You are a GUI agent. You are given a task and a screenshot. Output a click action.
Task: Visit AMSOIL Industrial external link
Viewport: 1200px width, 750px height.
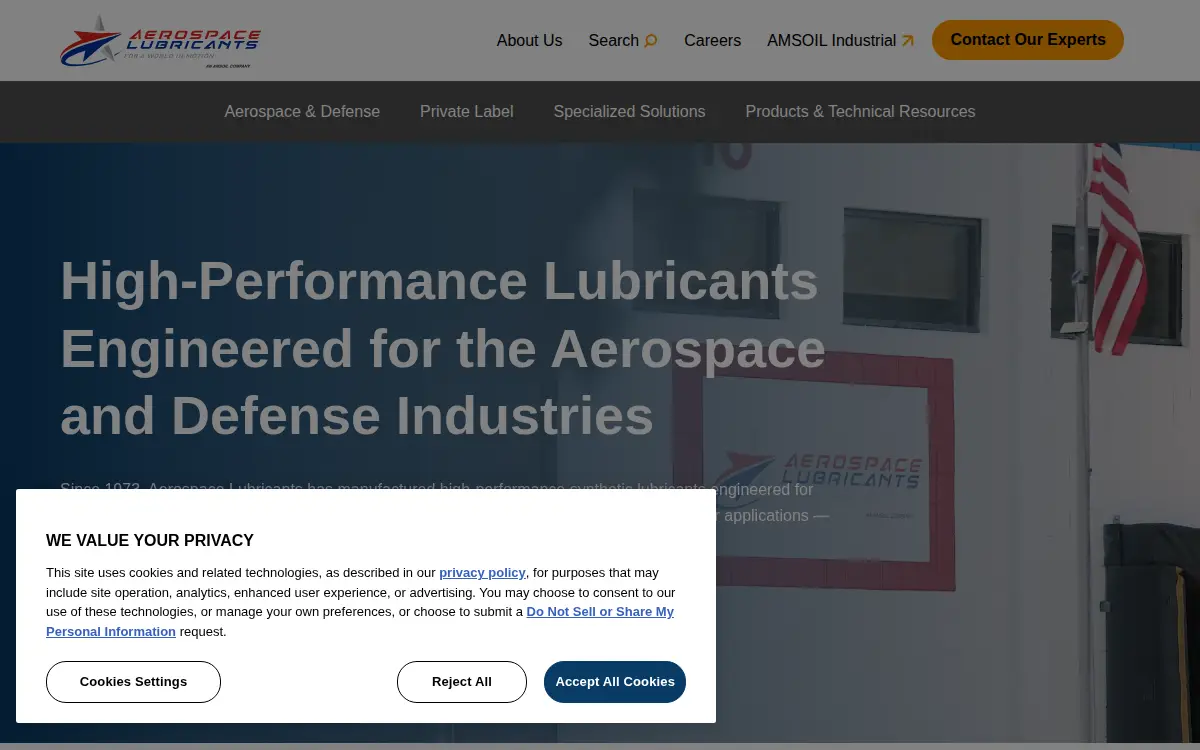pos(840,41)
